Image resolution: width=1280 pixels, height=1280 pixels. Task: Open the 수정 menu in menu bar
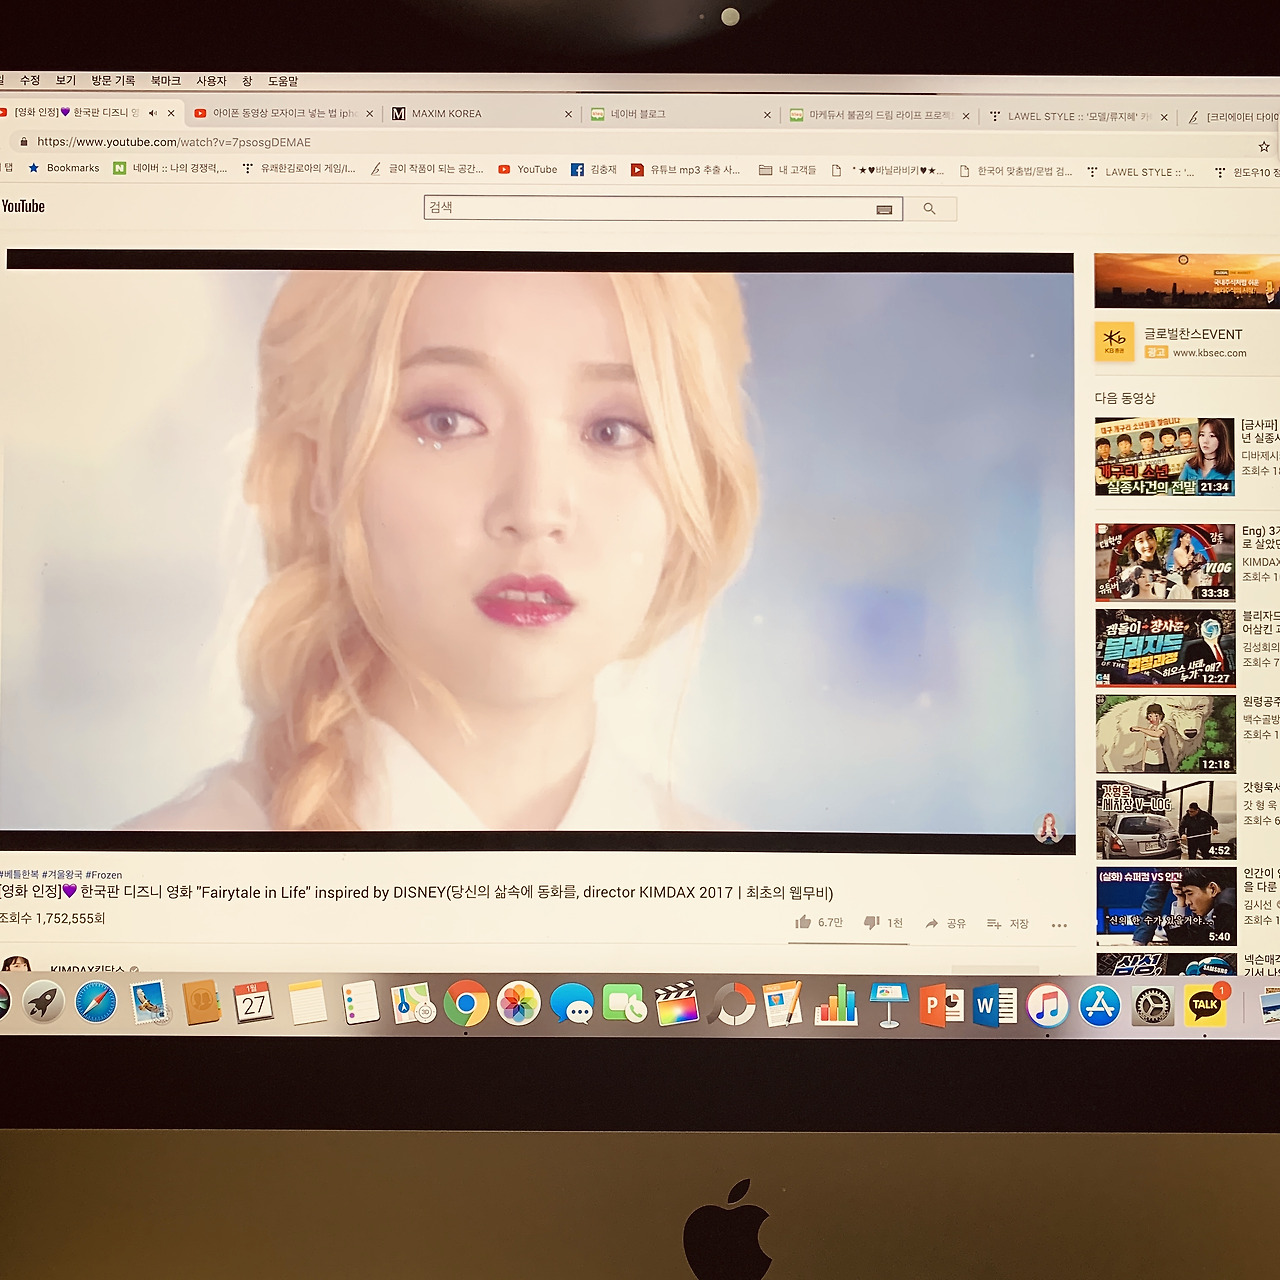pos(30,80)
